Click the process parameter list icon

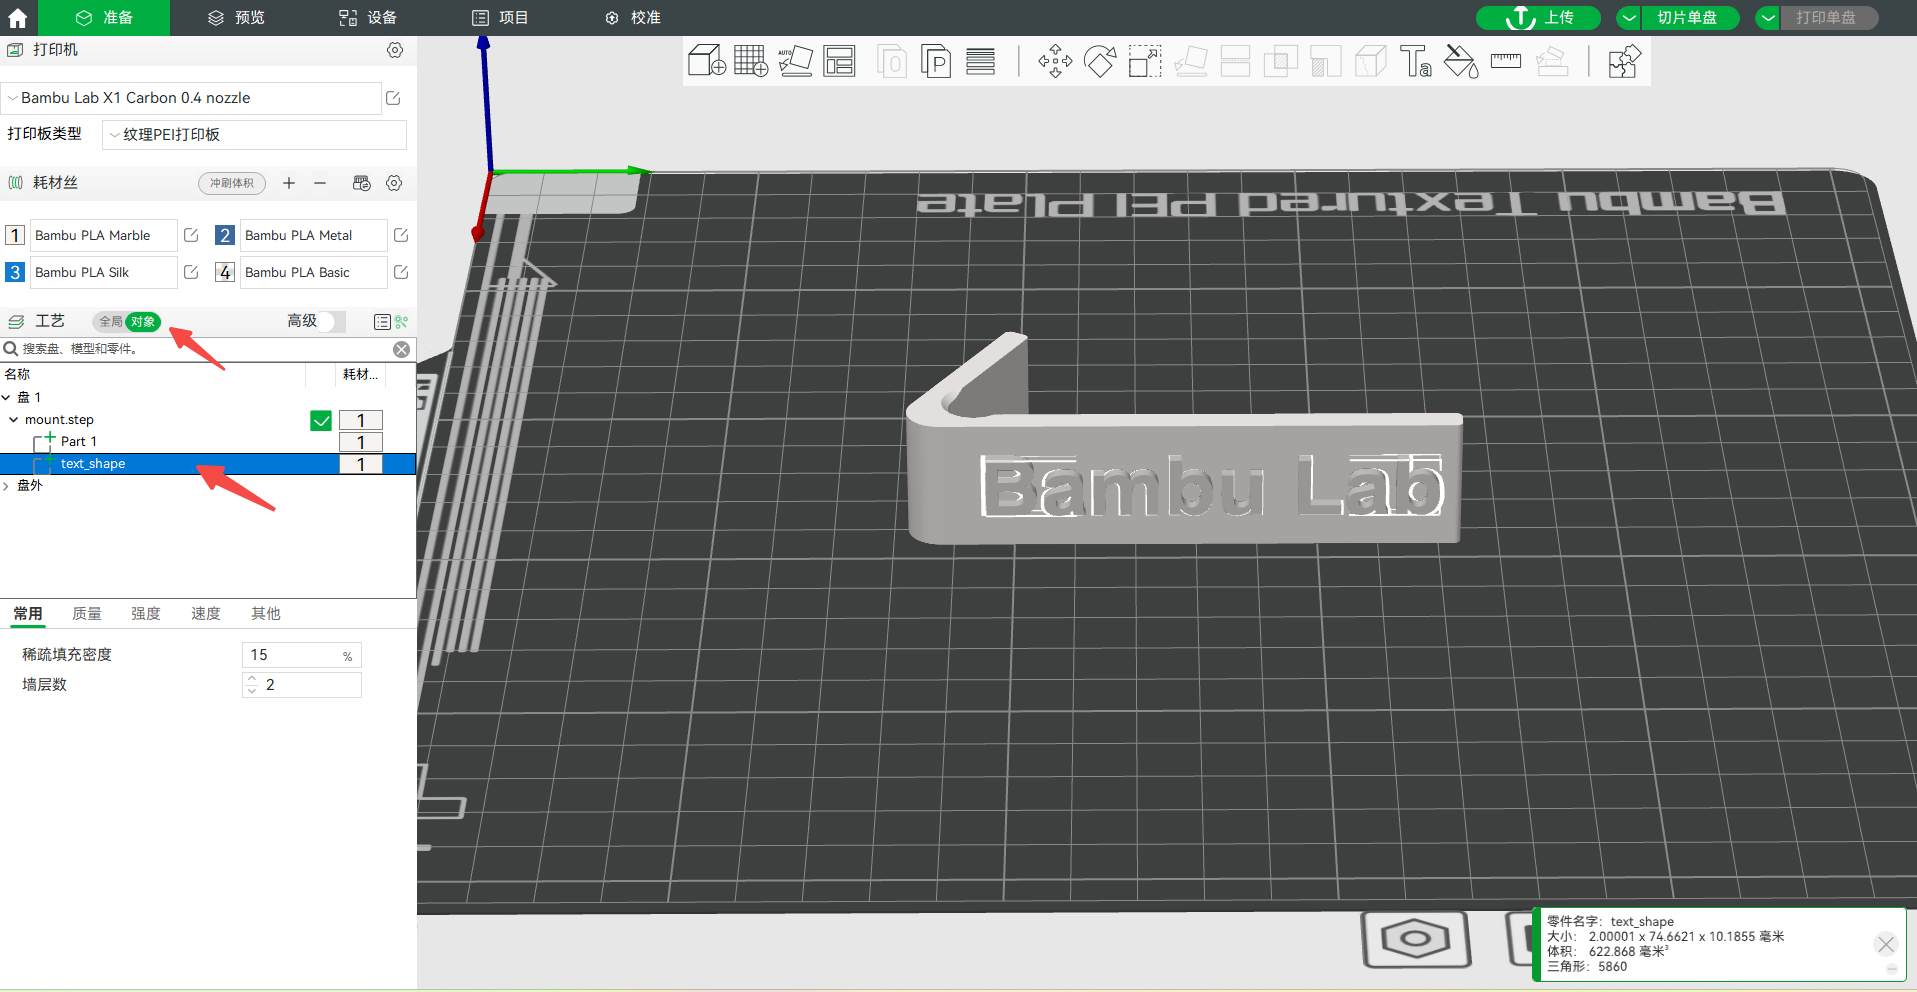(x=382, y=321)
